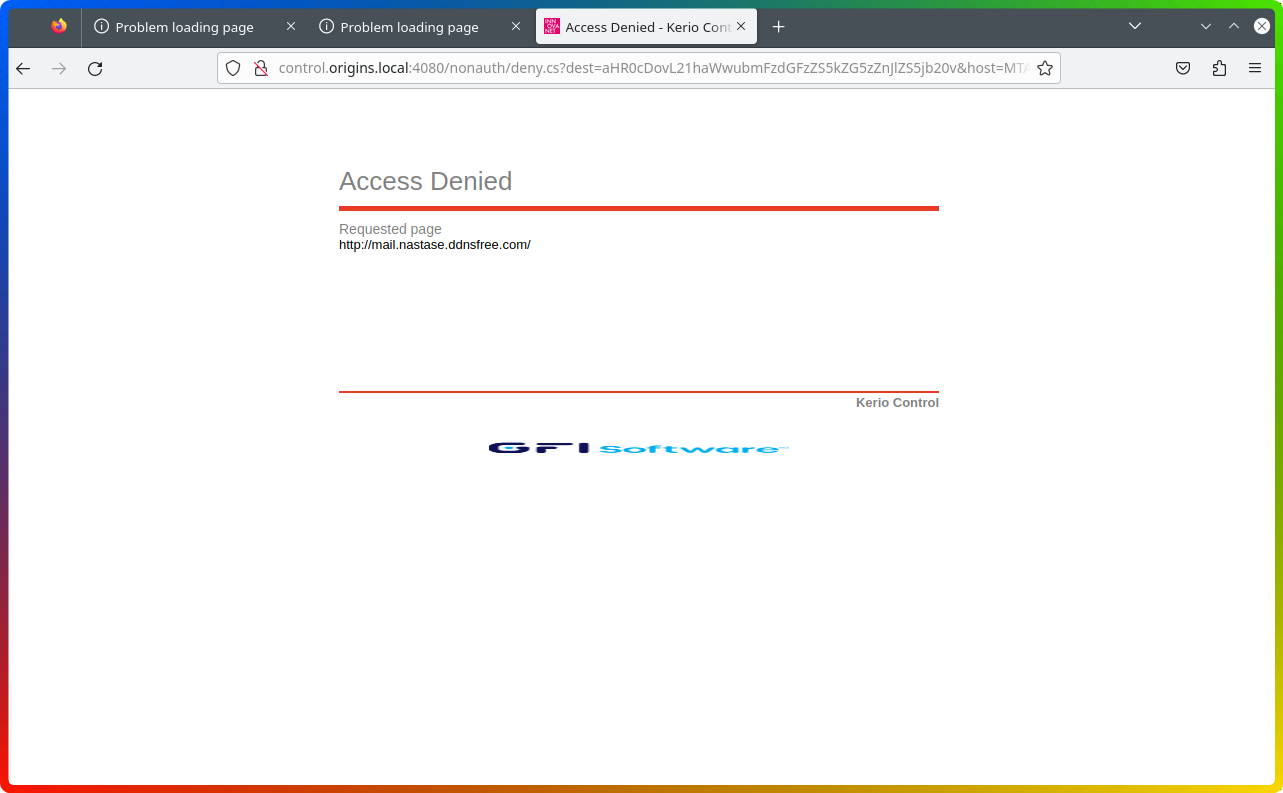Screen dimensions: 1283x793
Task: Open the Extensions puzzle-piece menu
Action: click(1219, 68)
